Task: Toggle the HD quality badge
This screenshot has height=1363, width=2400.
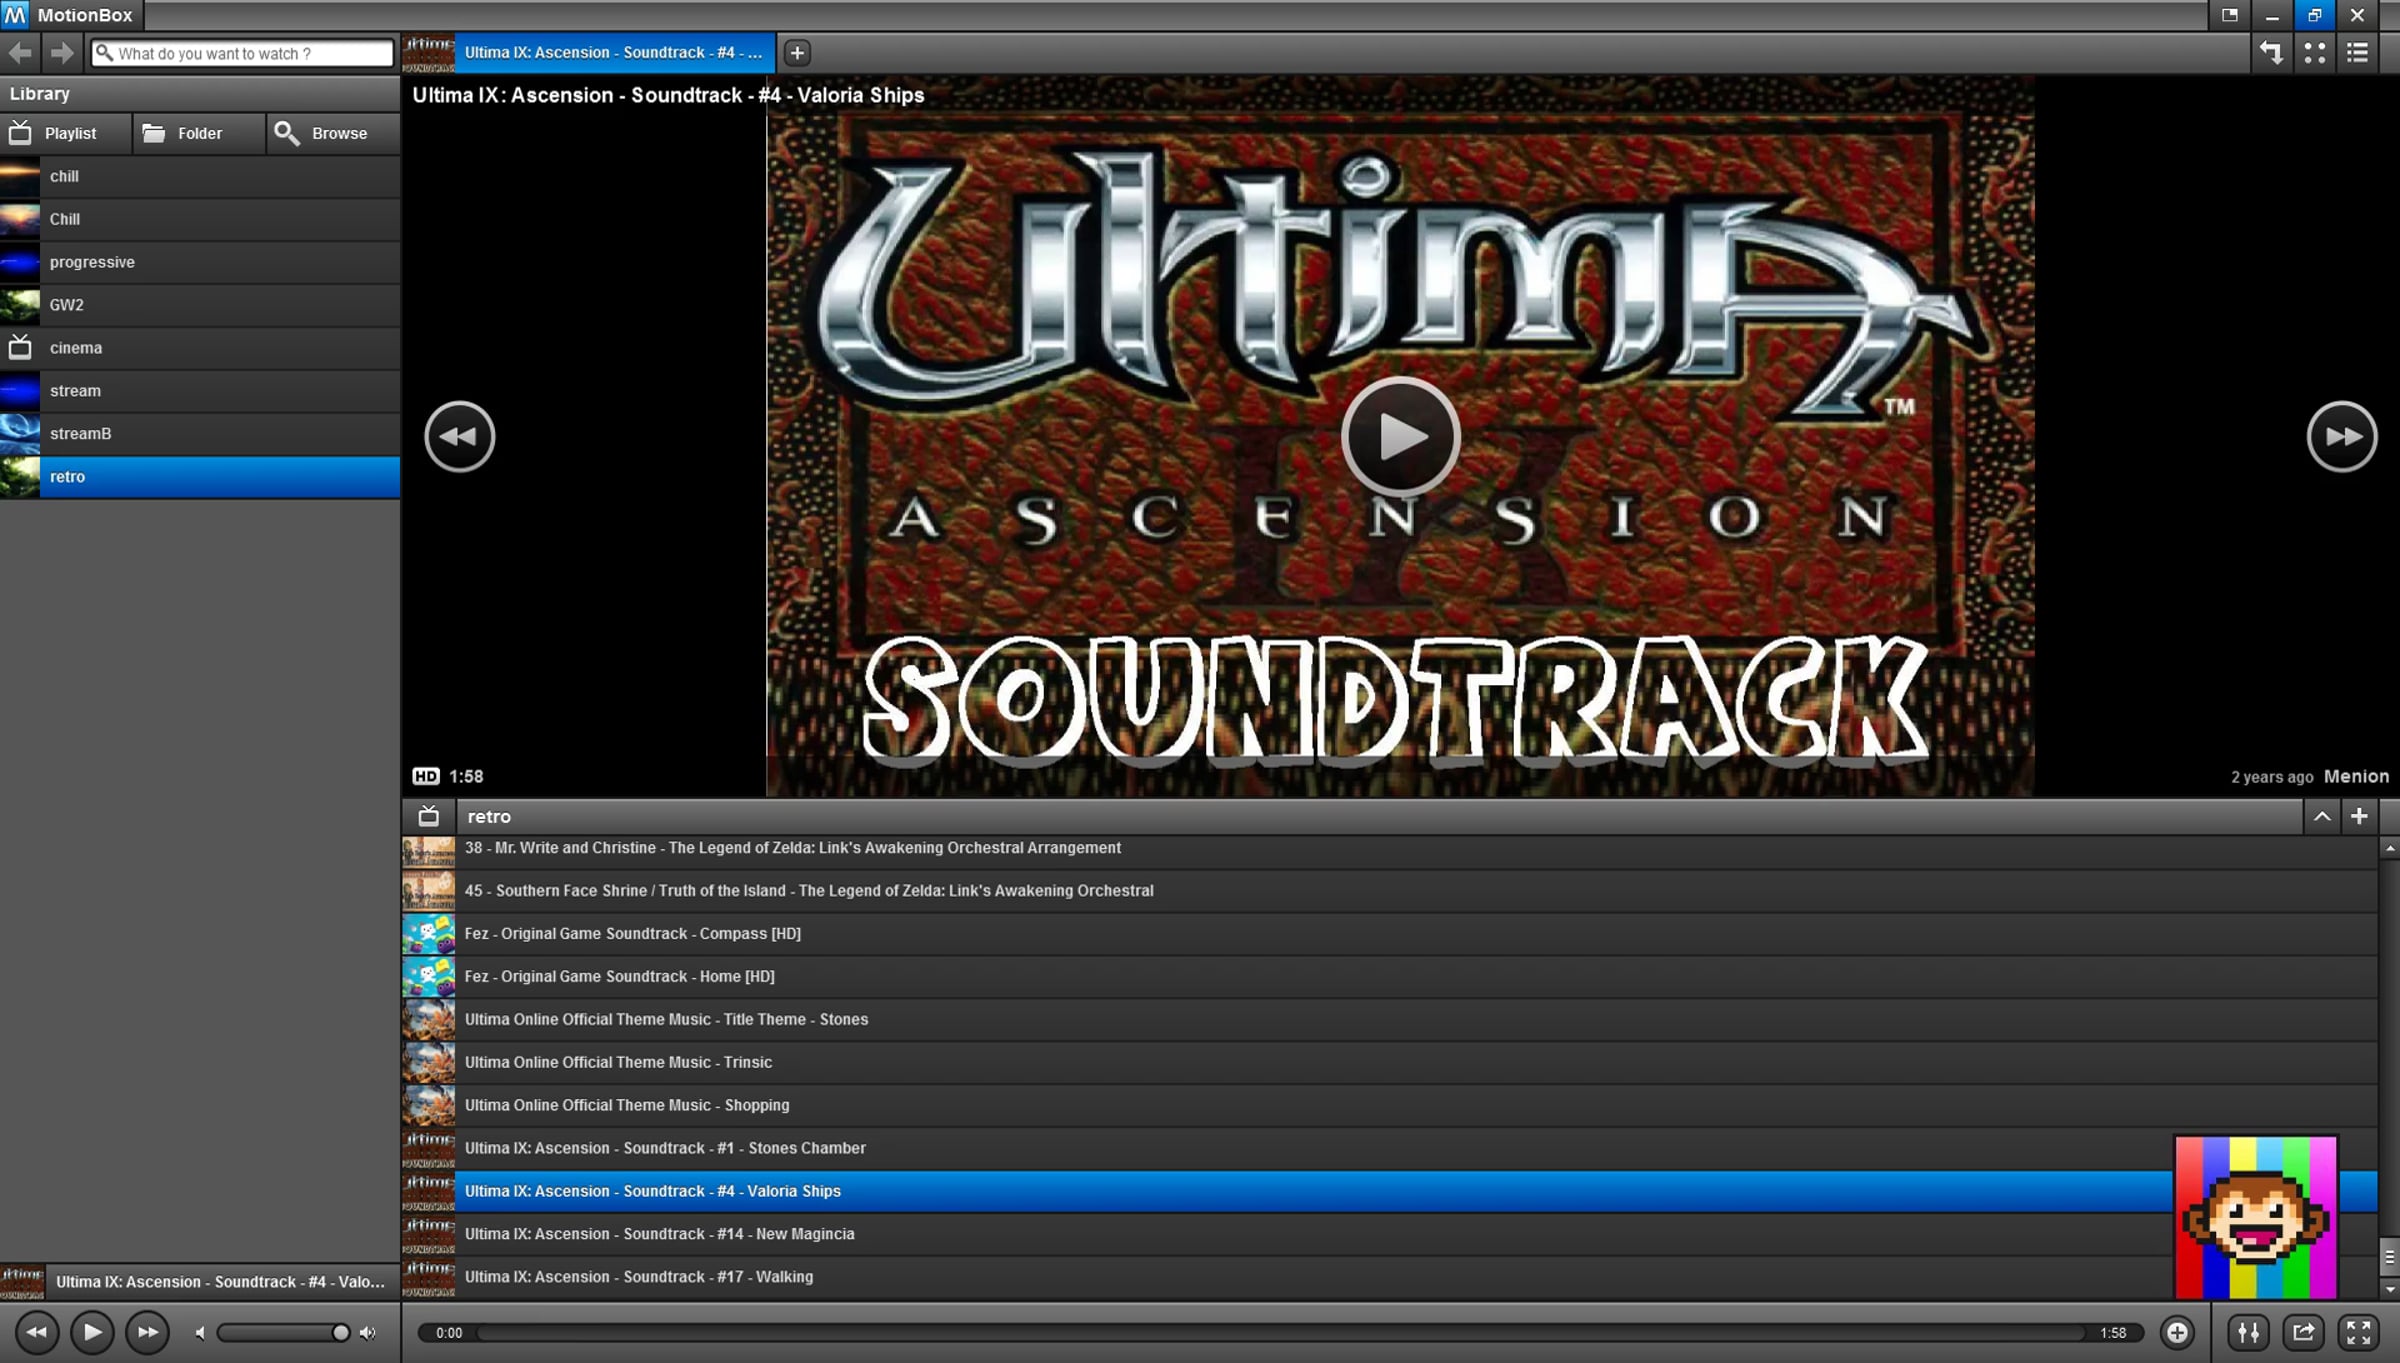Action: point(425,776)
